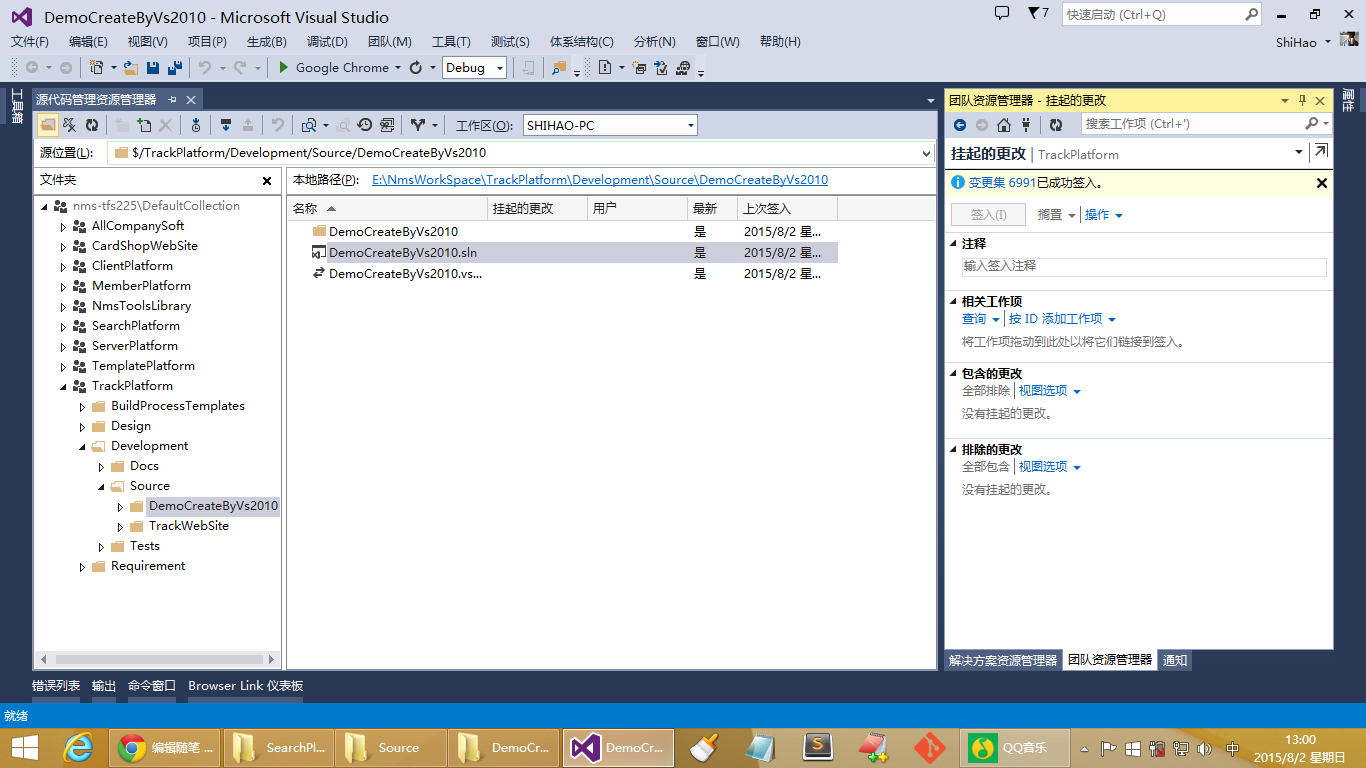1366x768 pixels.
Task: Open the Browser Link 仪表板 tab
Action: (245, 686)
